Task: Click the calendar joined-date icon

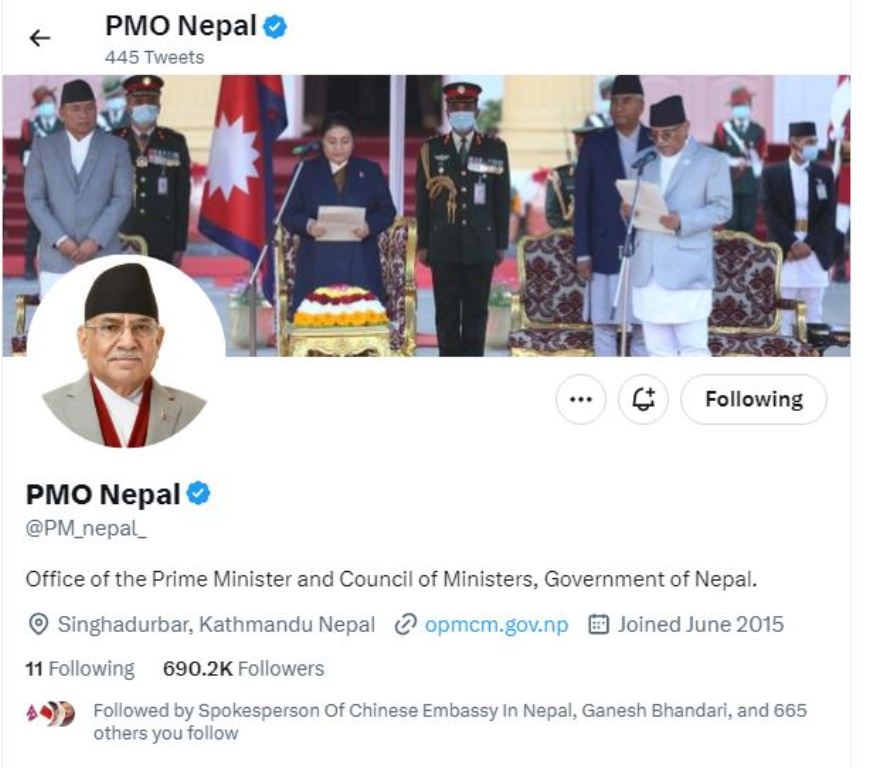Action: coord(598,624)
